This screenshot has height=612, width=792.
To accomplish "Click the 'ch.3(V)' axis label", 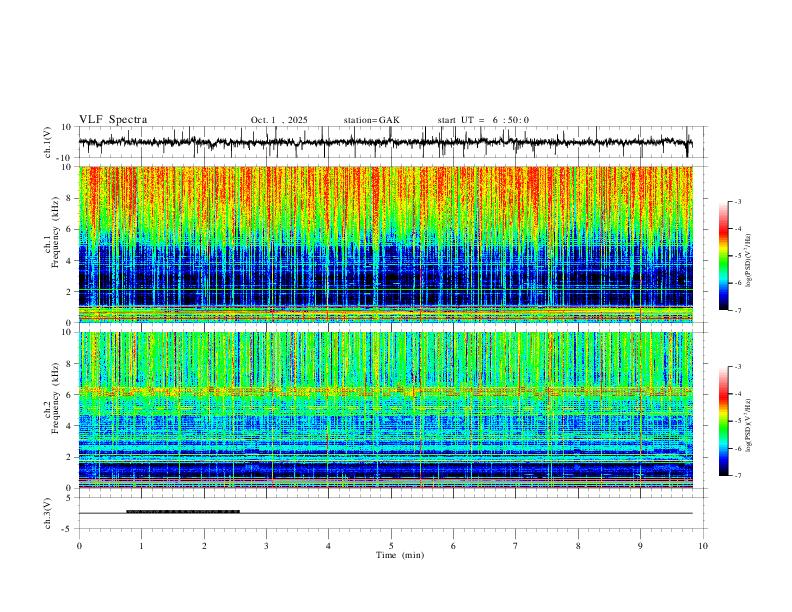I will 47,513.
